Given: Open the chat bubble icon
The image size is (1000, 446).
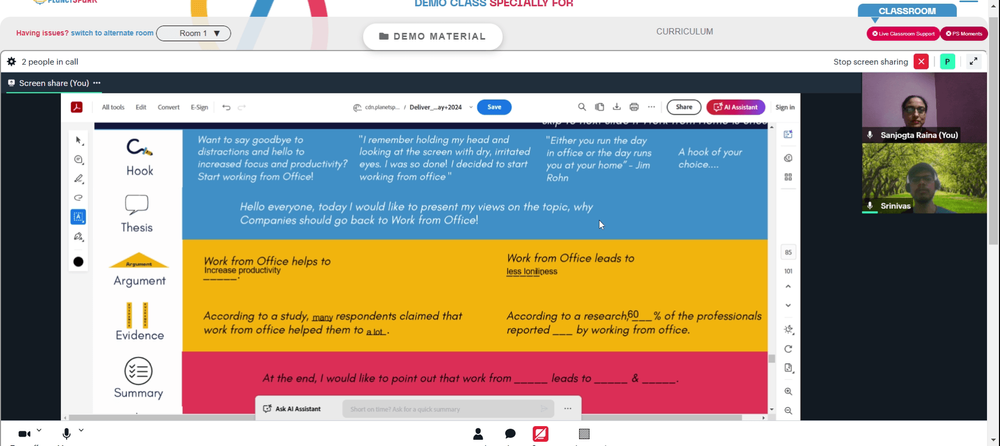Looking at the screenshot, I should [510, 435].
